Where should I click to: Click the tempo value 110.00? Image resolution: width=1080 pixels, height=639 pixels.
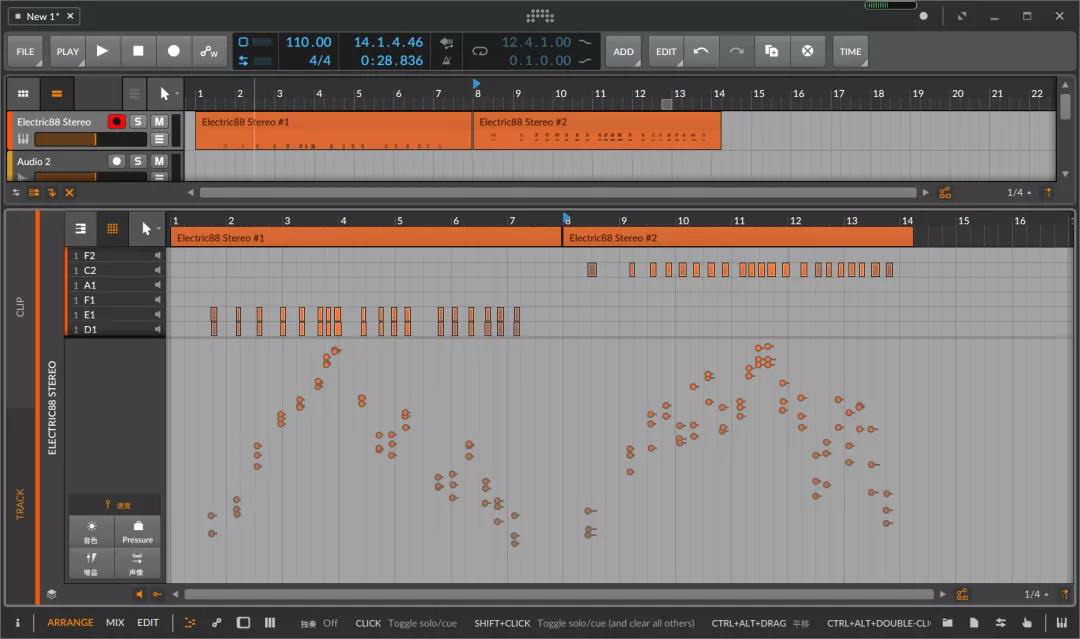(309, 42)
